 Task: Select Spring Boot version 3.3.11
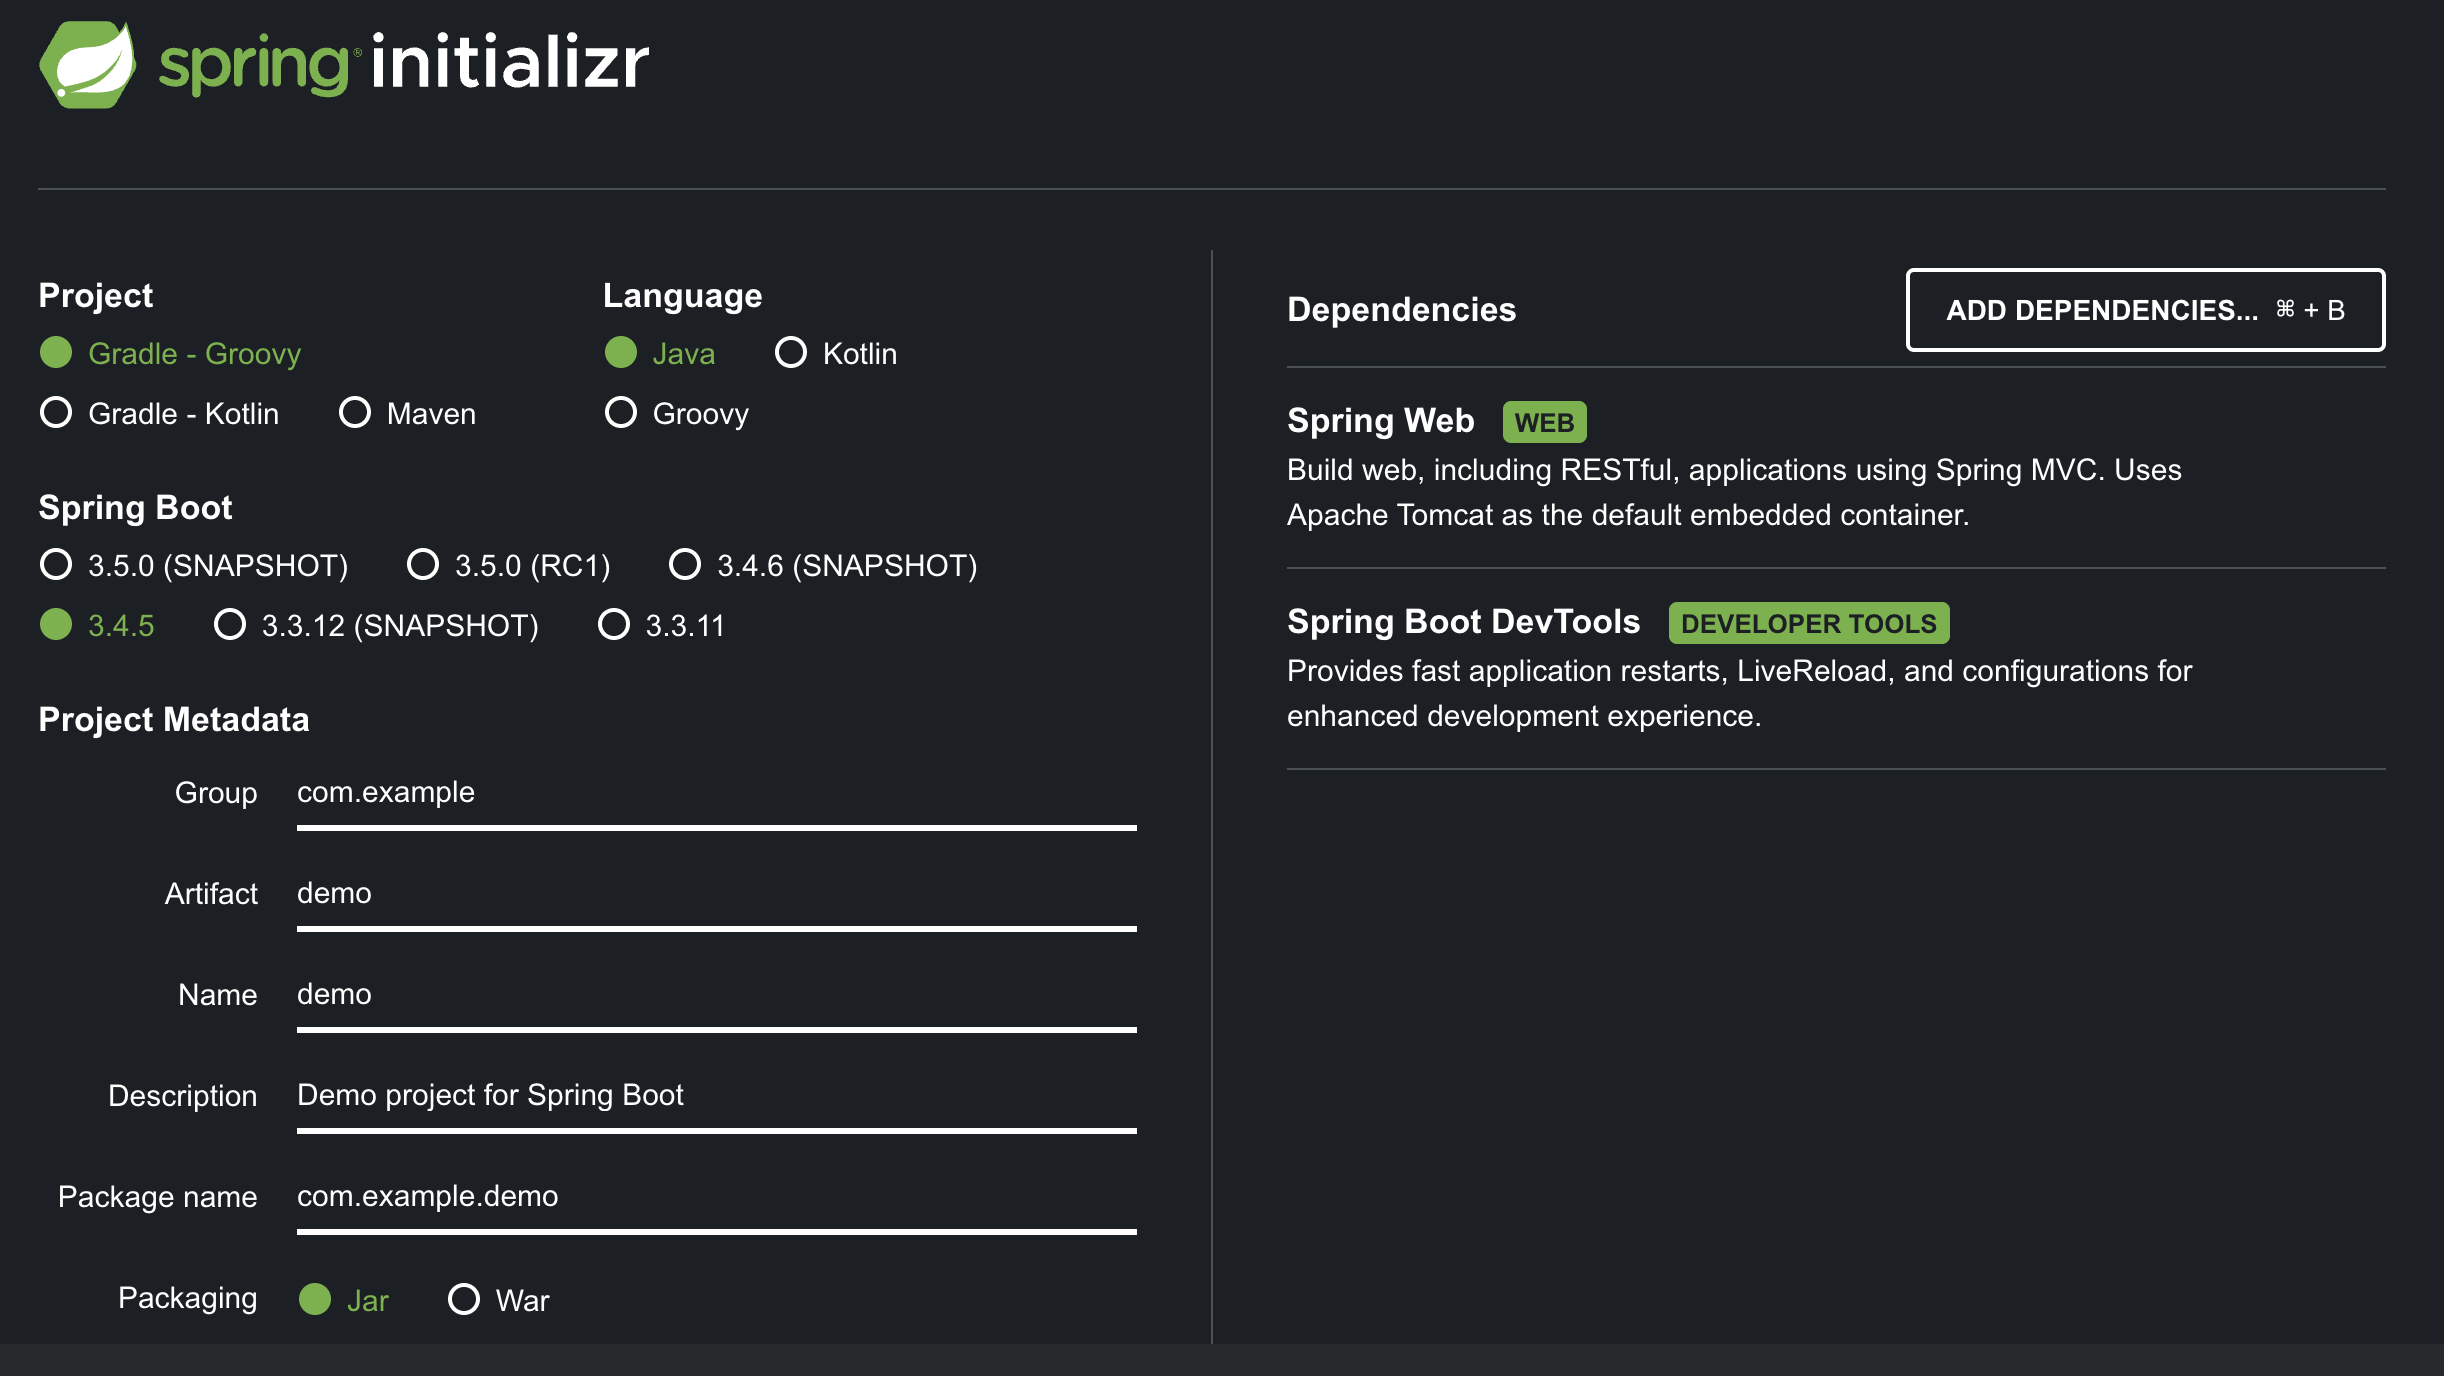(661, 625)
